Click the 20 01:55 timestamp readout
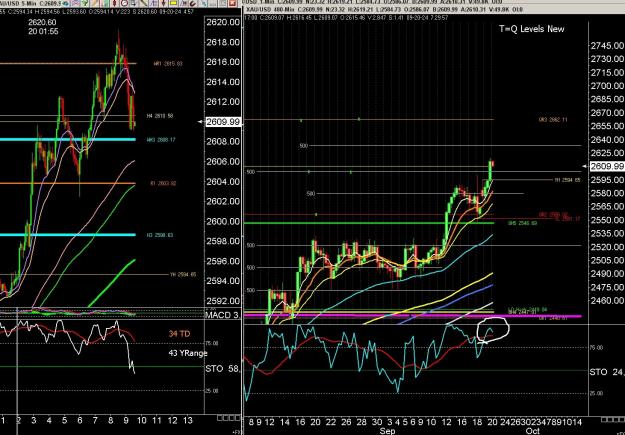The image size is (625, 435). coord(43,31)
